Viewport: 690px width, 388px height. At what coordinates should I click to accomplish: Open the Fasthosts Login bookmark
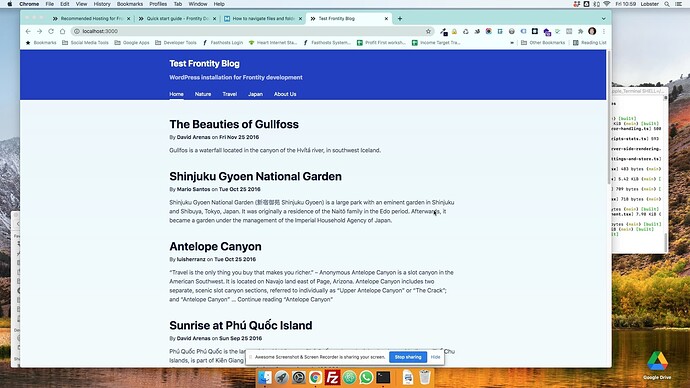[223, 43]
